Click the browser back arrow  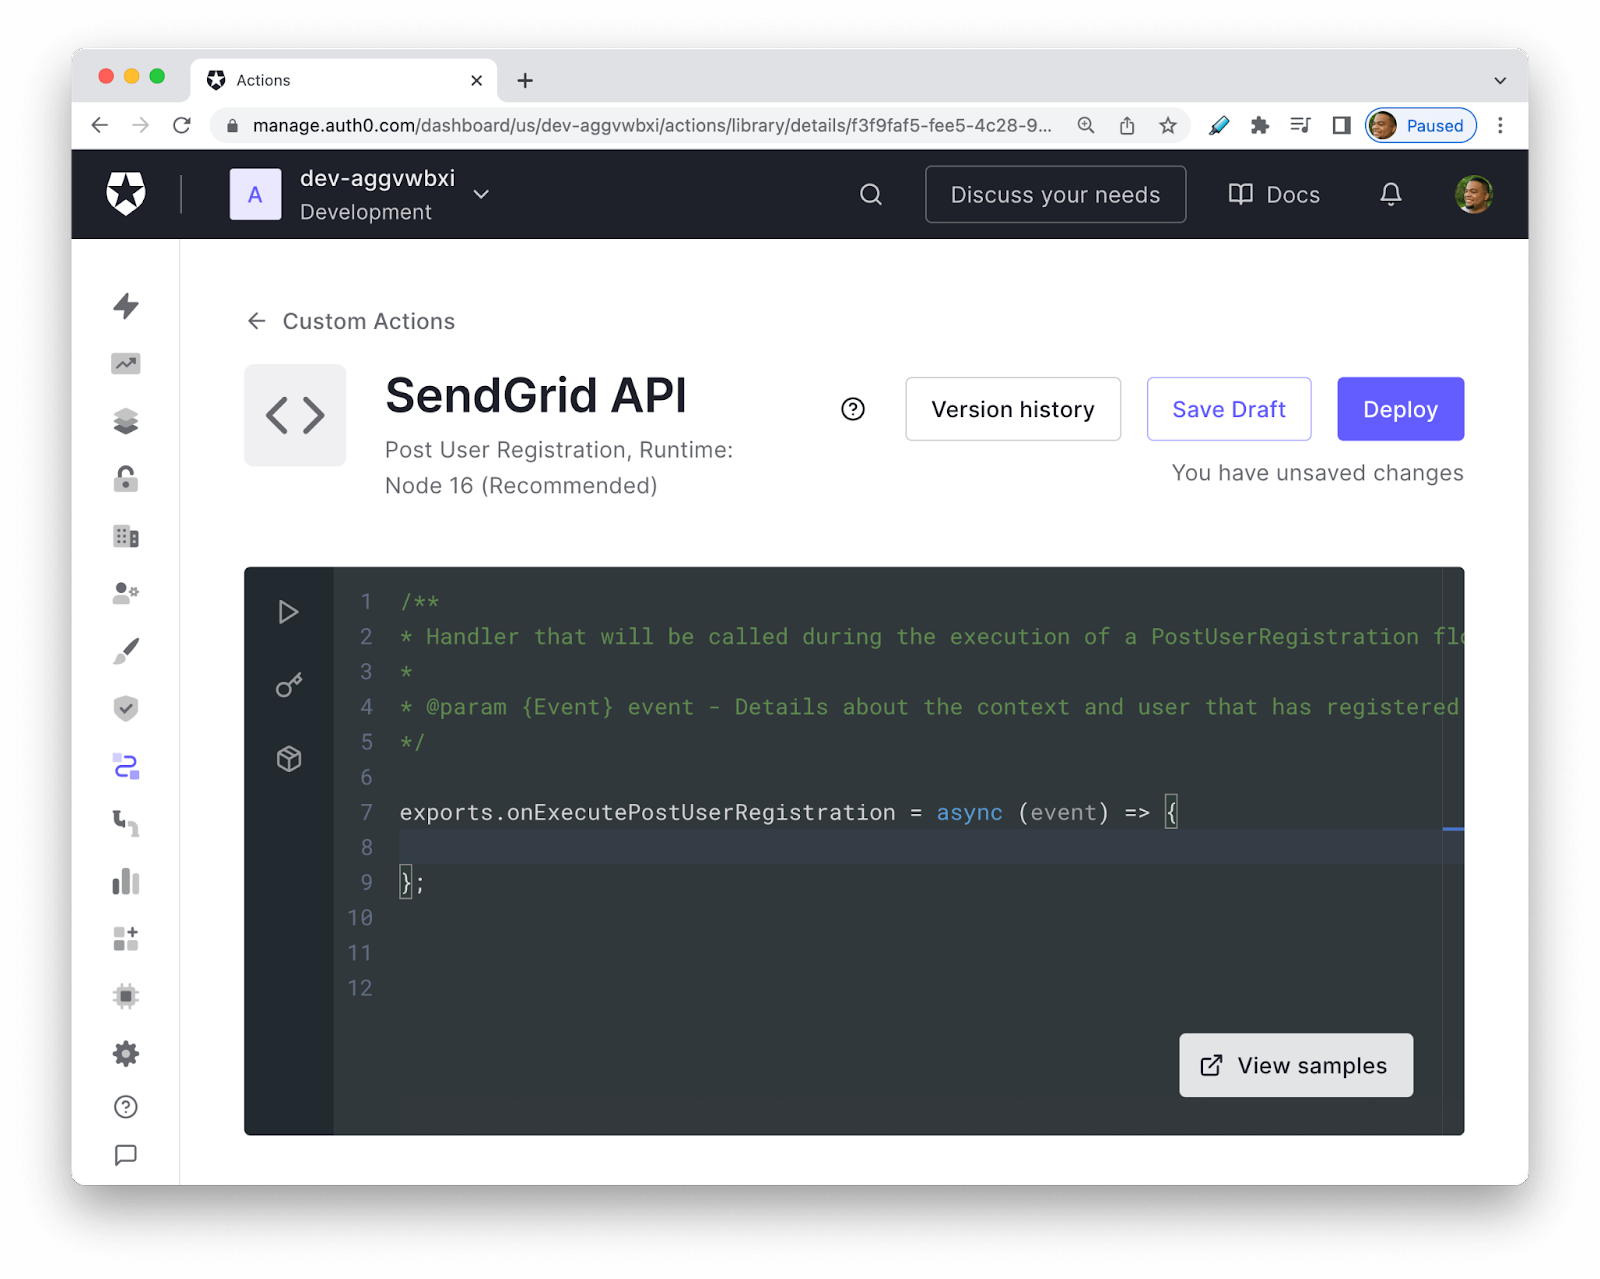(99, 125)
